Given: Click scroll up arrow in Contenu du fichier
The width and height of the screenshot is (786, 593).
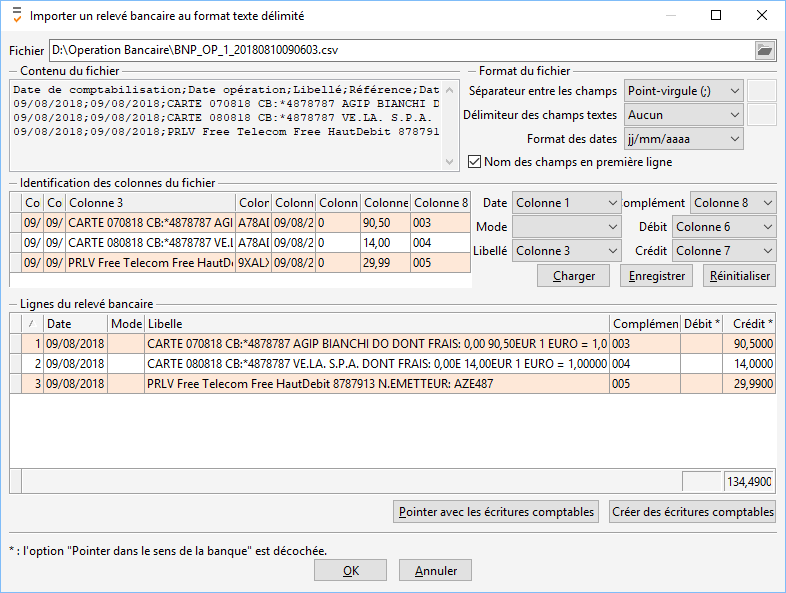Looking at the screenshot, I should coord(450,90).
